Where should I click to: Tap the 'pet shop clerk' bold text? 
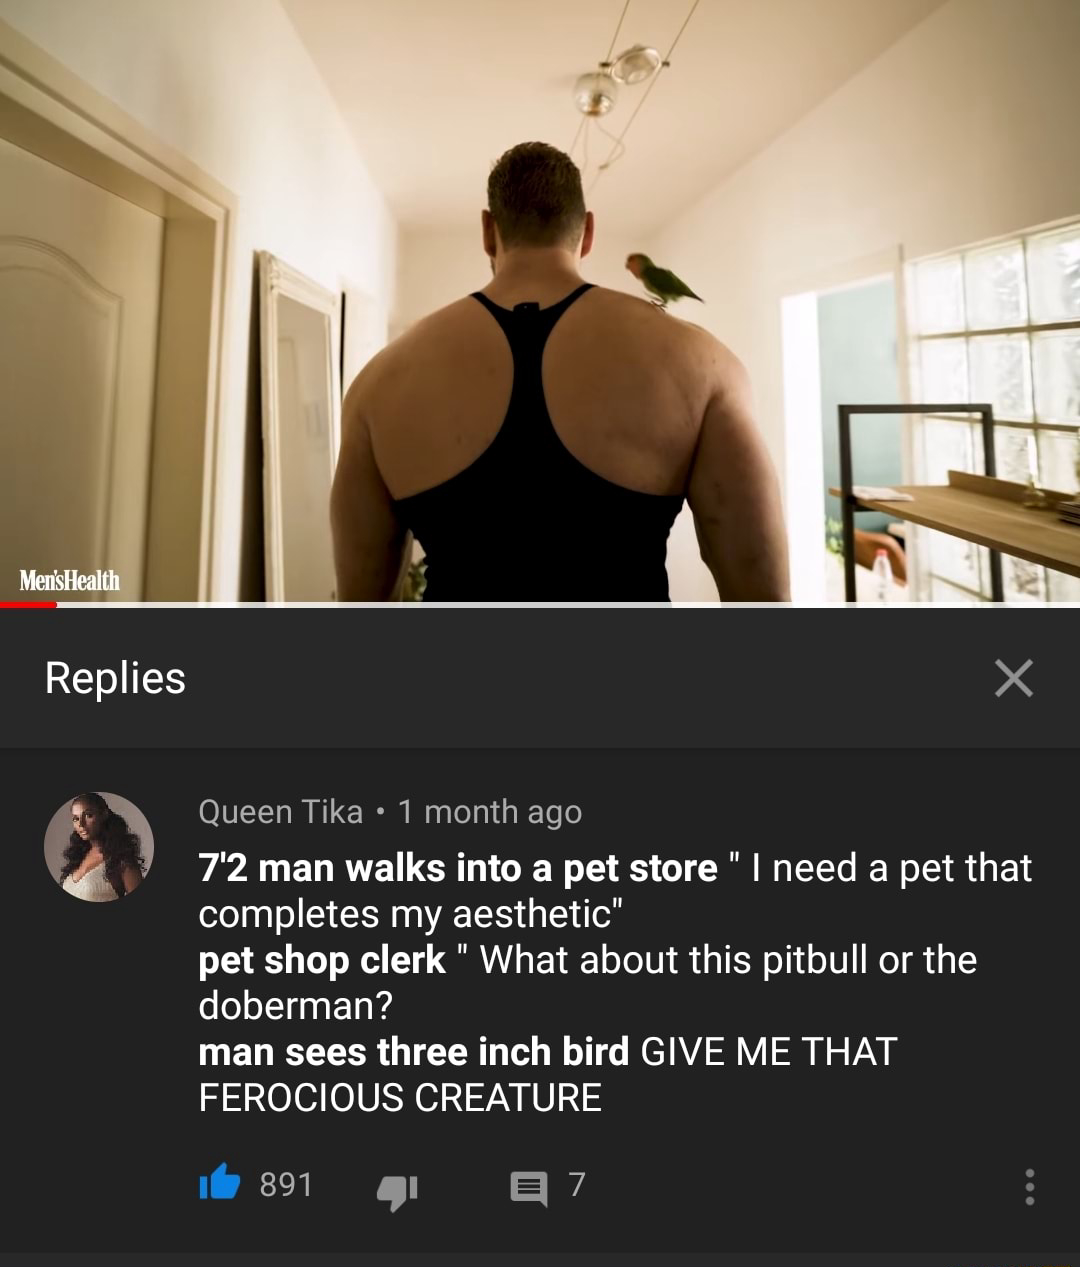[322, 960]
